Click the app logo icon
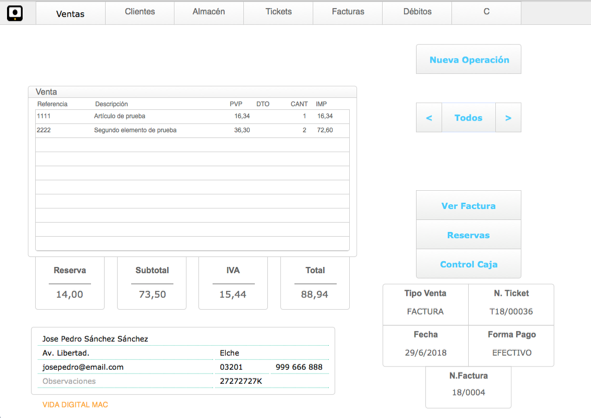591x418 pixels. (15, 13)
